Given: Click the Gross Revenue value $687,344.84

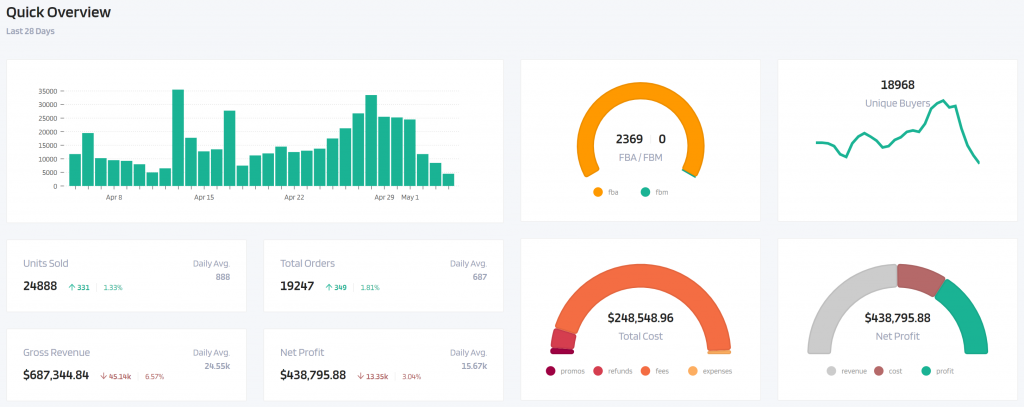Looking at the screenshot, I should tap(56, 376).
